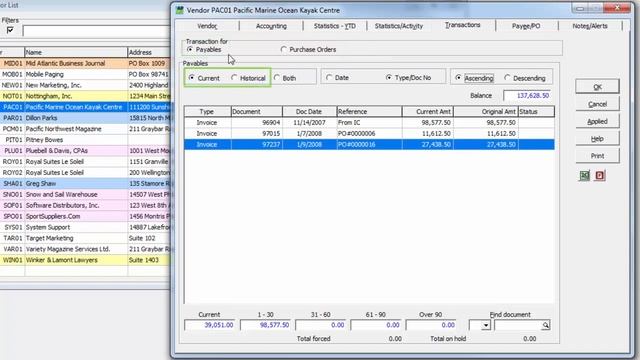640x360 pixels.
Task: Click the Balance value field
Action: [x=527, y=96]
